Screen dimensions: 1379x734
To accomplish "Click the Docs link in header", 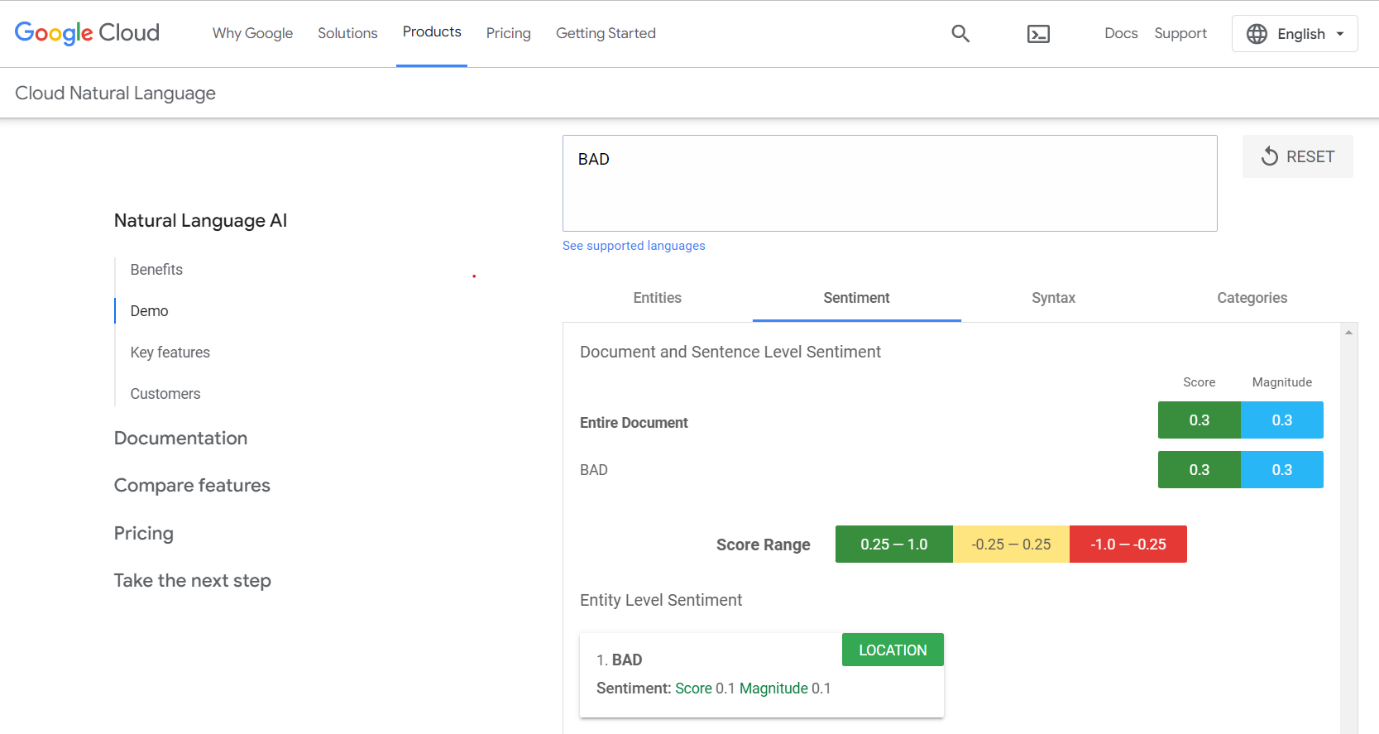I will tap(1120, 33).
